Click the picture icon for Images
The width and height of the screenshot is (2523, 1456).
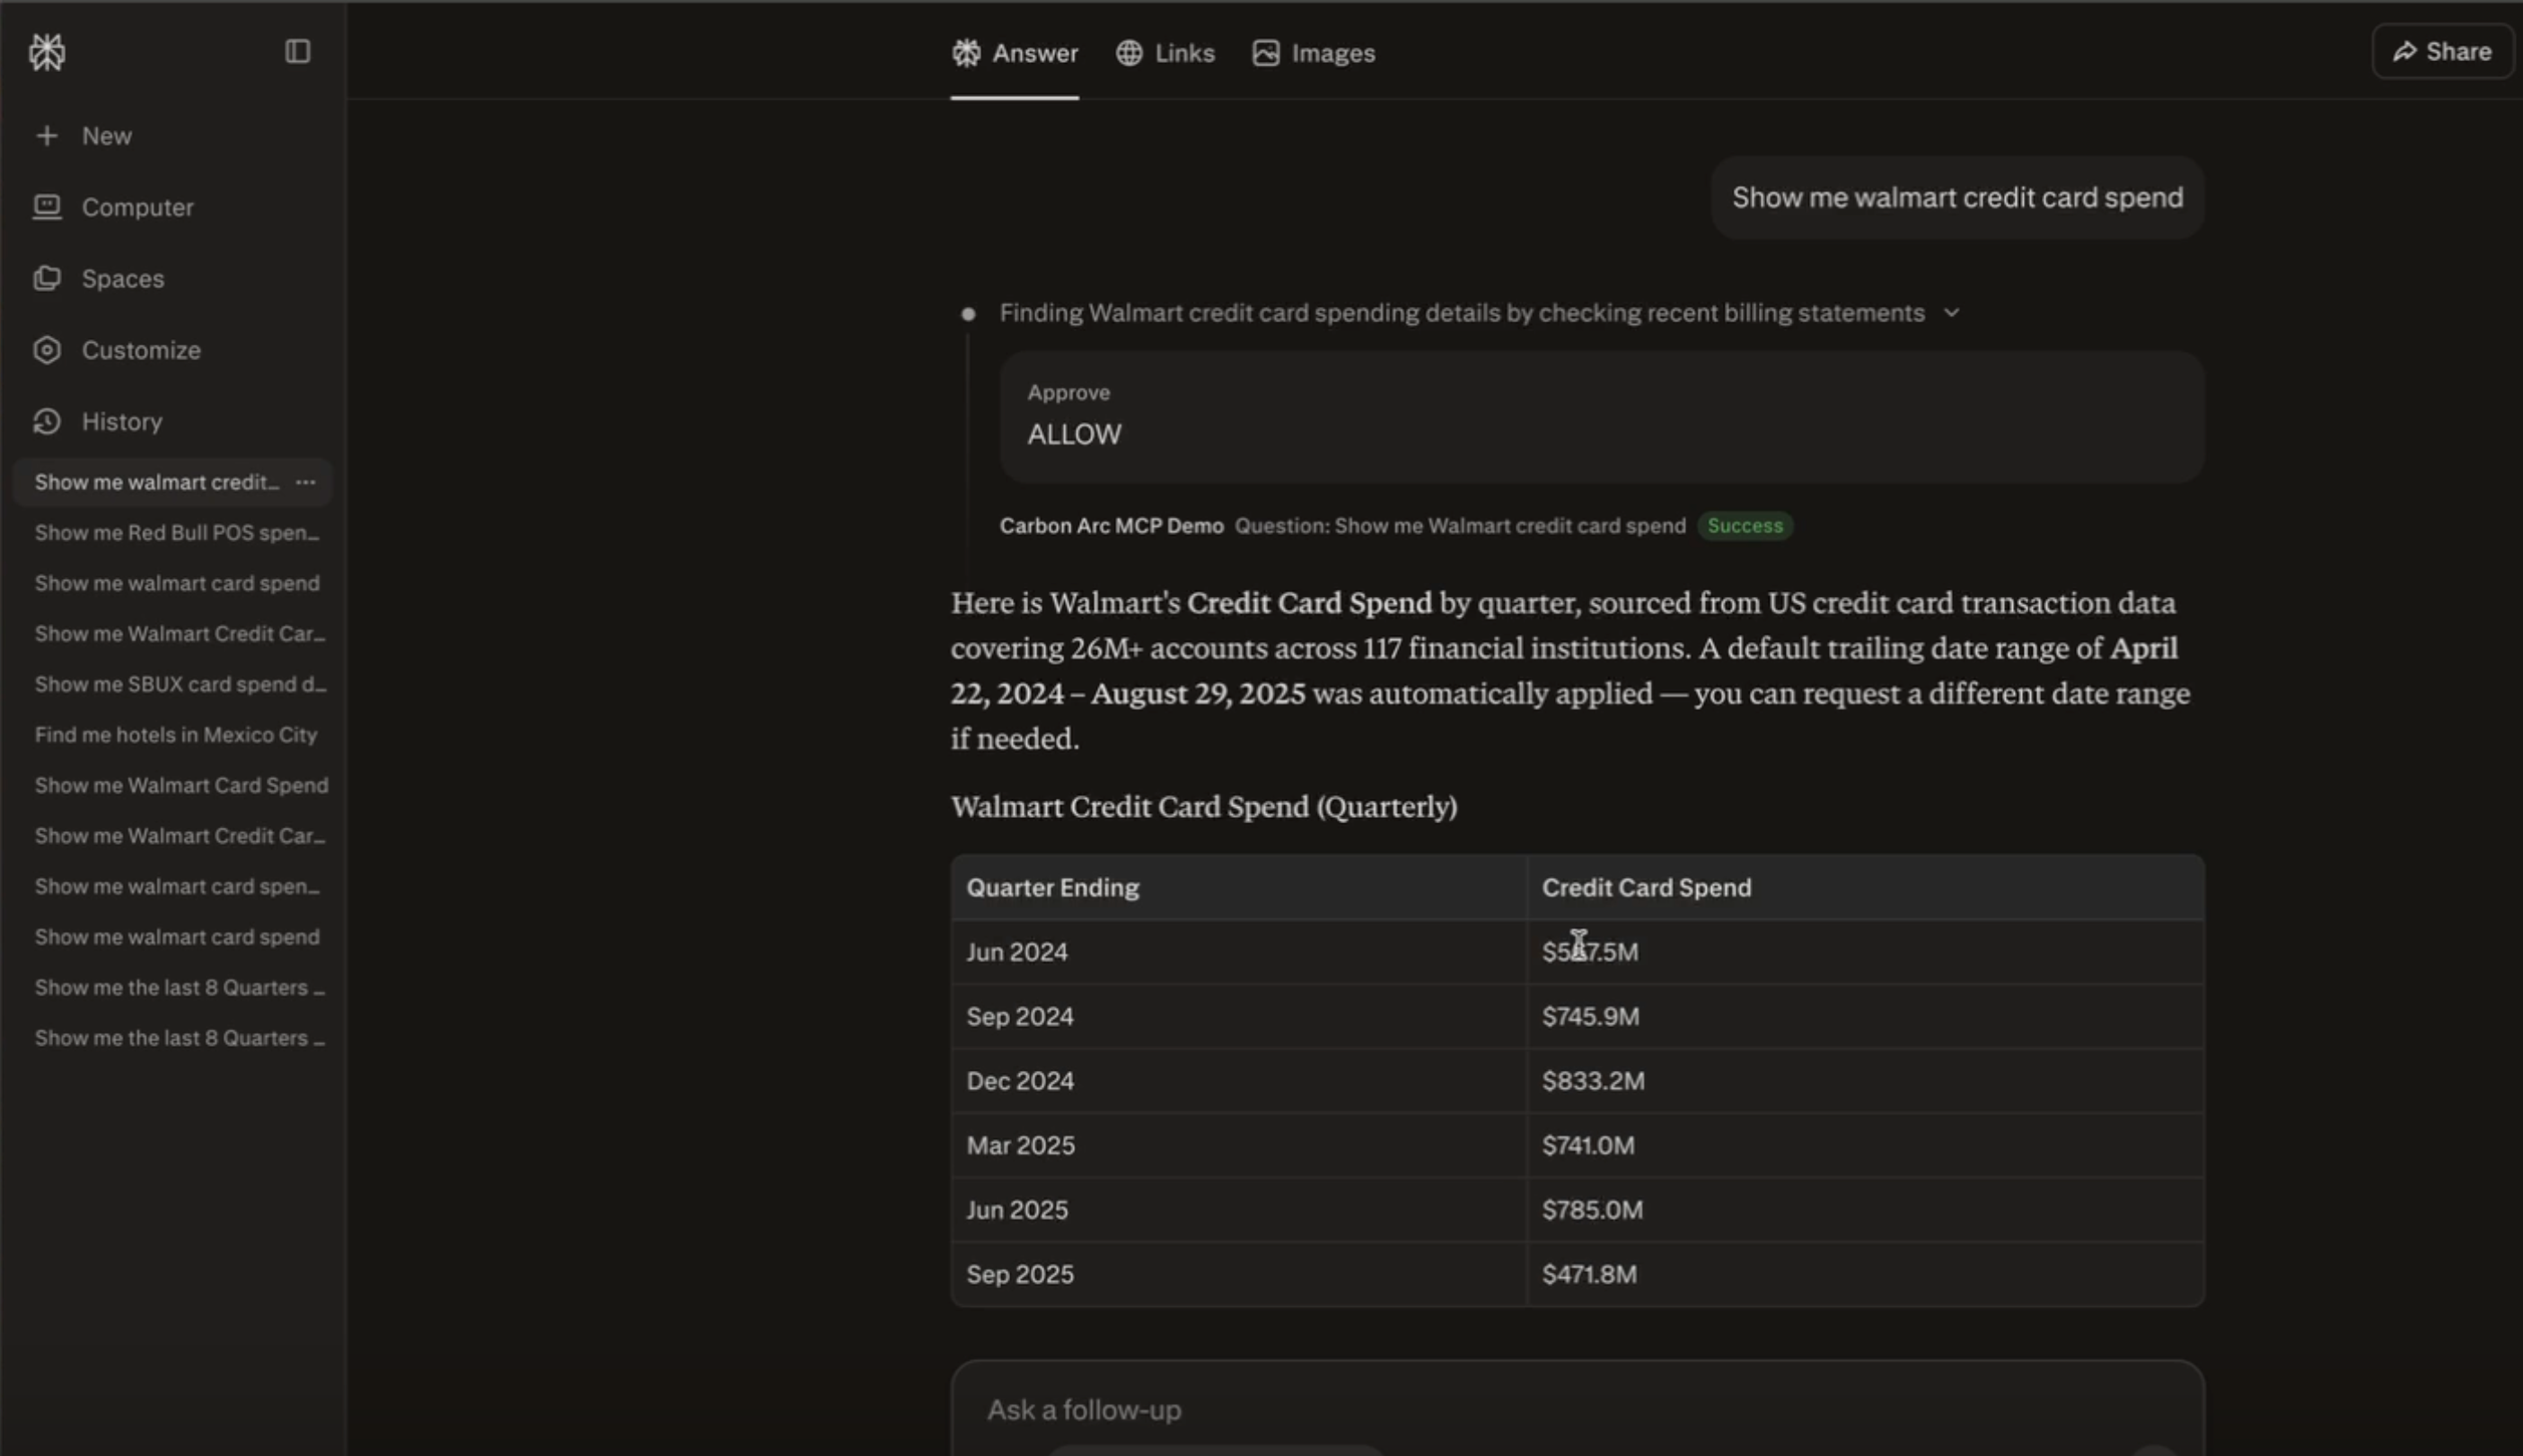[1266, 53]
